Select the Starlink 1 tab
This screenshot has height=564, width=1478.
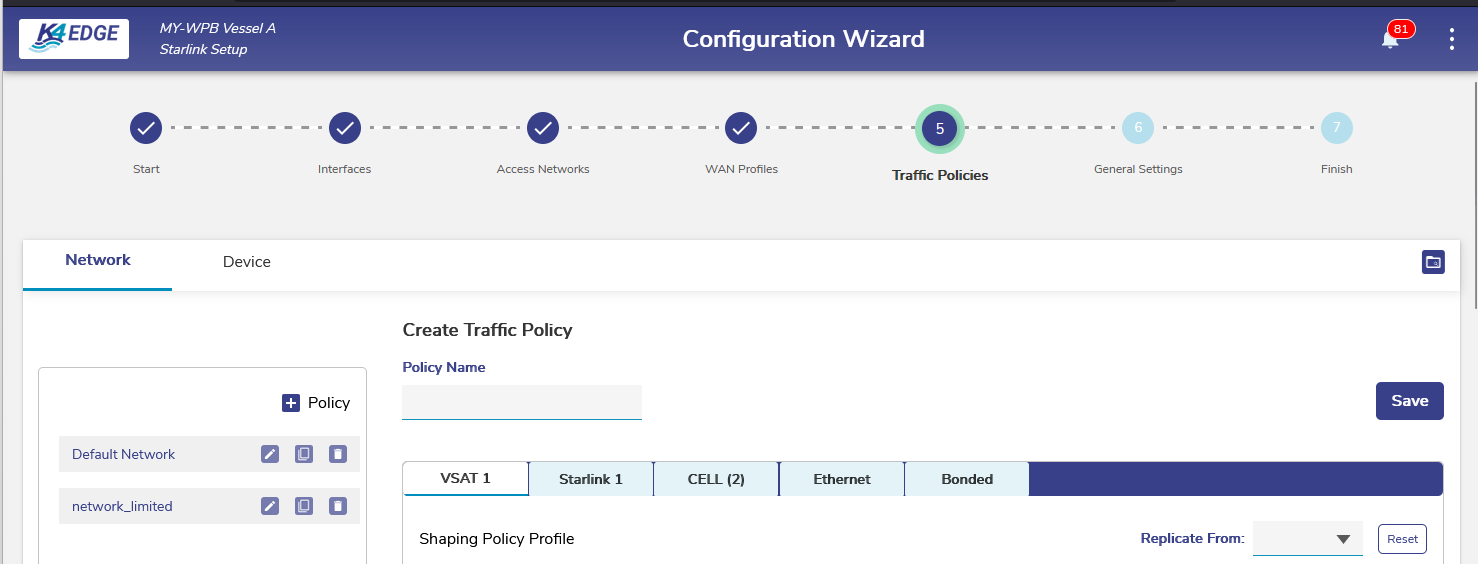pyautogui.click(x=591, y=479)
